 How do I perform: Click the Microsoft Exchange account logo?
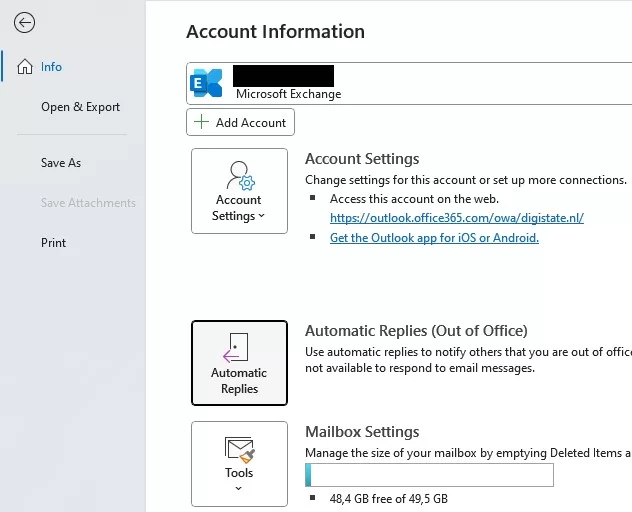(206, 83)
